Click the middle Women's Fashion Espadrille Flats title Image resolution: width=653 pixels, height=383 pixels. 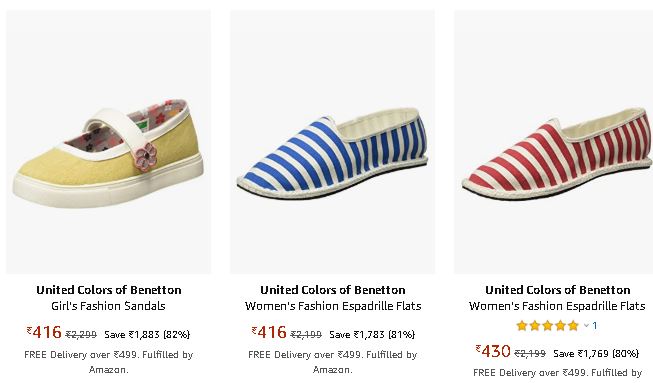pos(333,306)
